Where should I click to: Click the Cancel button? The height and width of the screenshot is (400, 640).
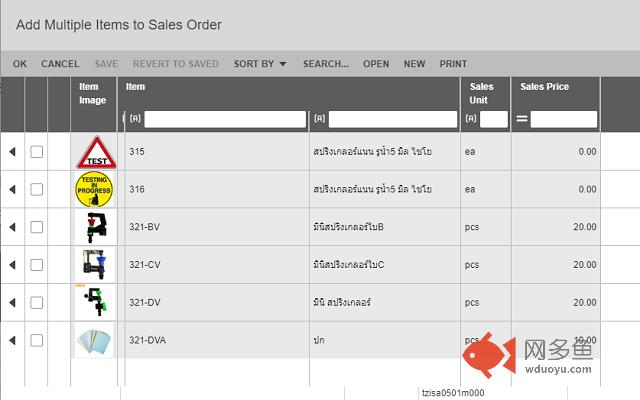pyautogui.click(x=60, y=64)
